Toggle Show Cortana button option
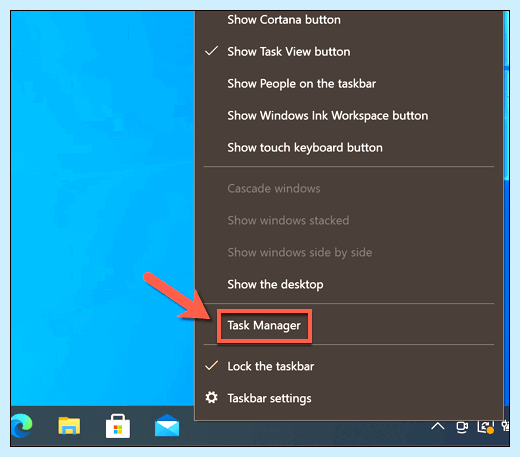Viewport: 520px width, 457px height. (x=349, y=20)
